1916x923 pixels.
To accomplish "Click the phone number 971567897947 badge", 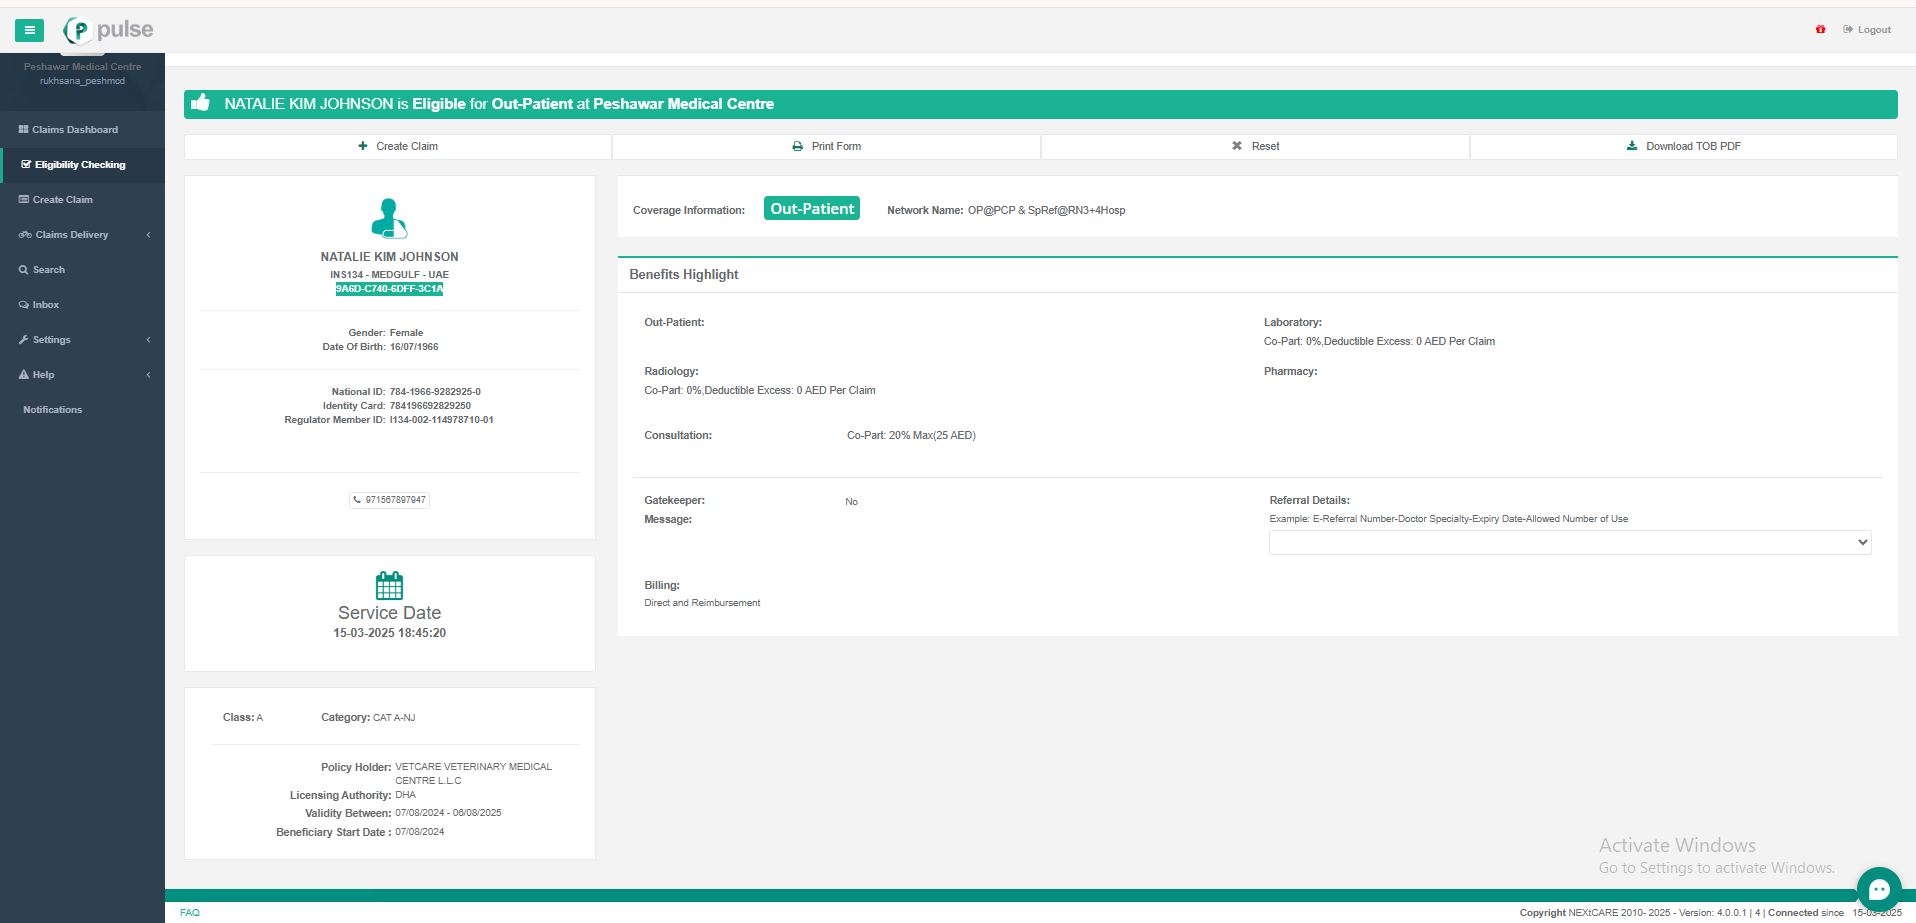I will tap(390, 500).
